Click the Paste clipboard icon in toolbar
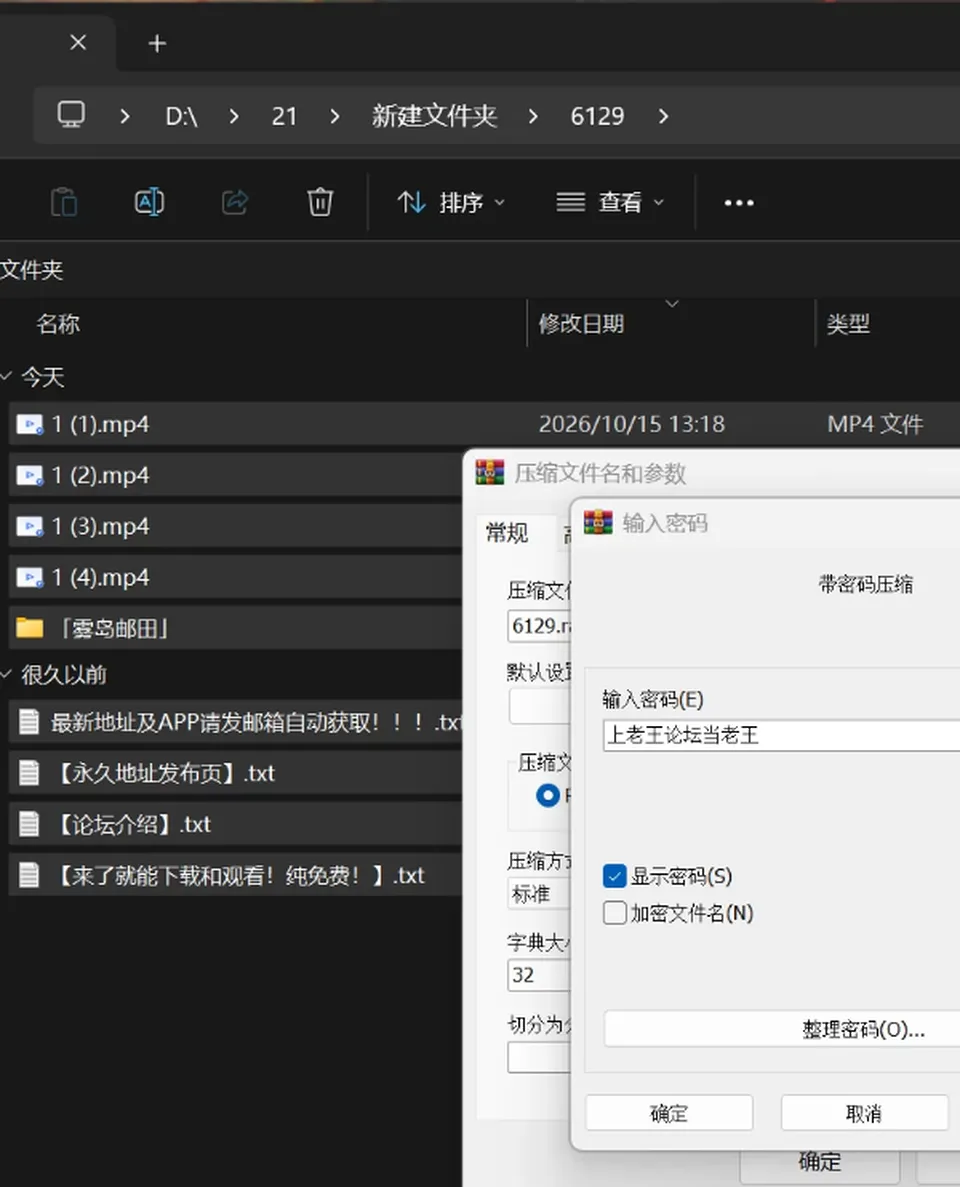The height and width of the screenshot is (1187, 960). 64,202
